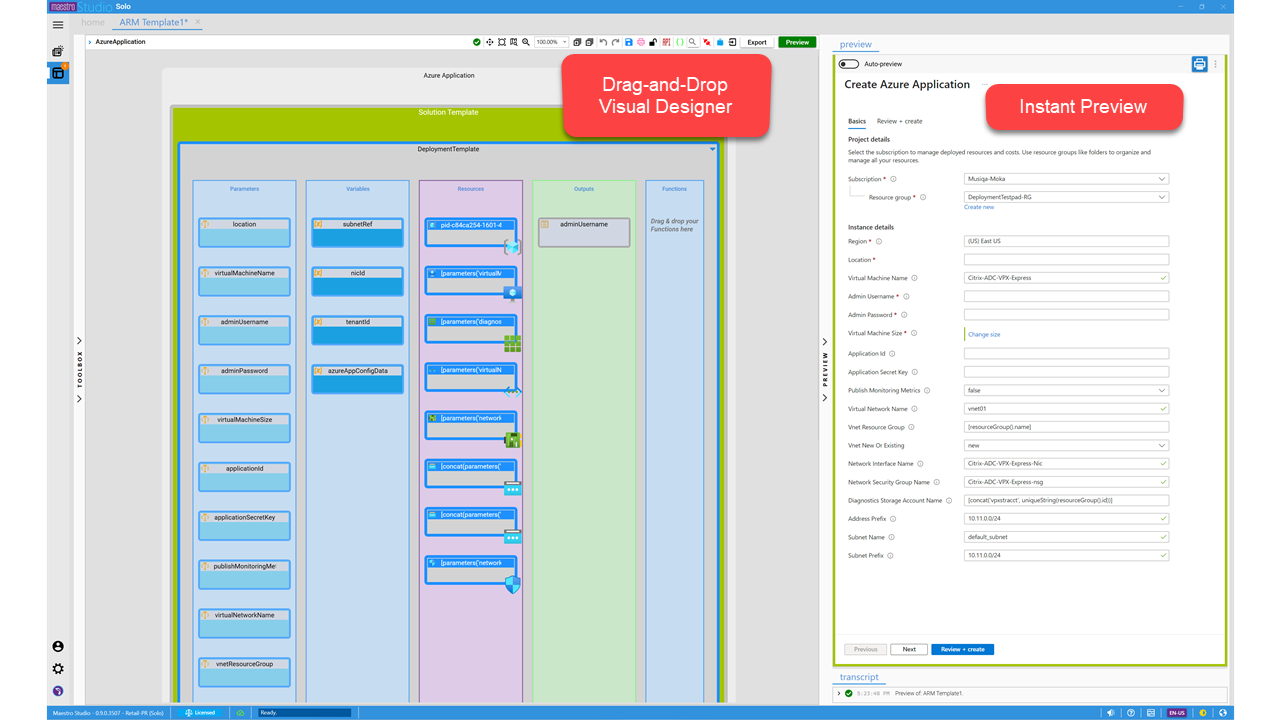Open the curly braces expression icon in the toolbar
This screenshot has width=1280, height=720.
tap(679, 42)
